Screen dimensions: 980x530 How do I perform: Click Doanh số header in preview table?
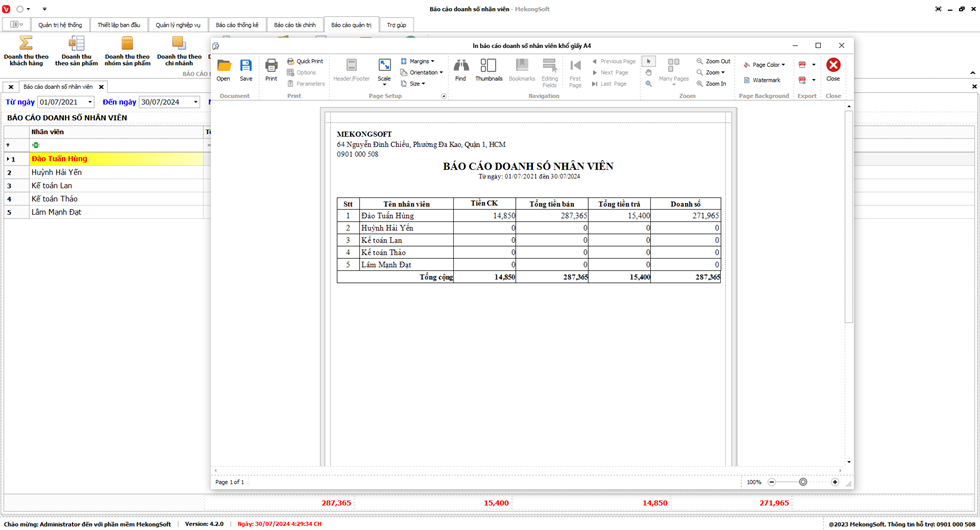[686, 204]
